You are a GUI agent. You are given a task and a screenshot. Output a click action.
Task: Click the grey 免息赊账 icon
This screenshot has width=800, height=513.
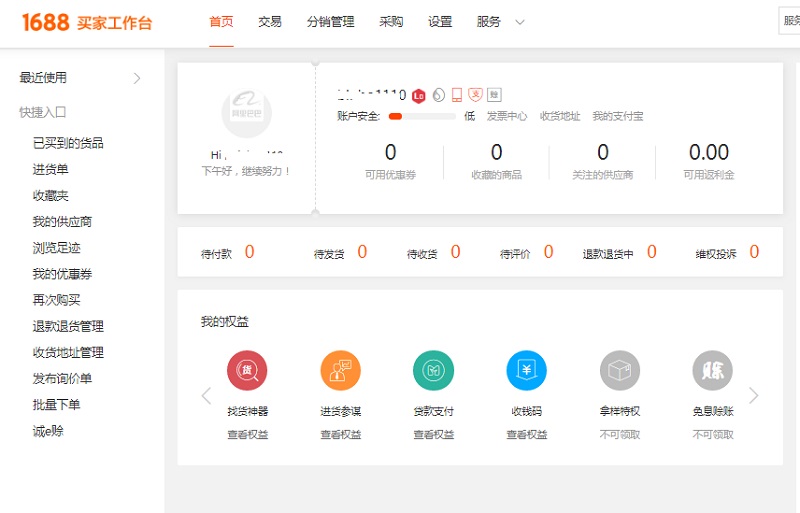712,370
